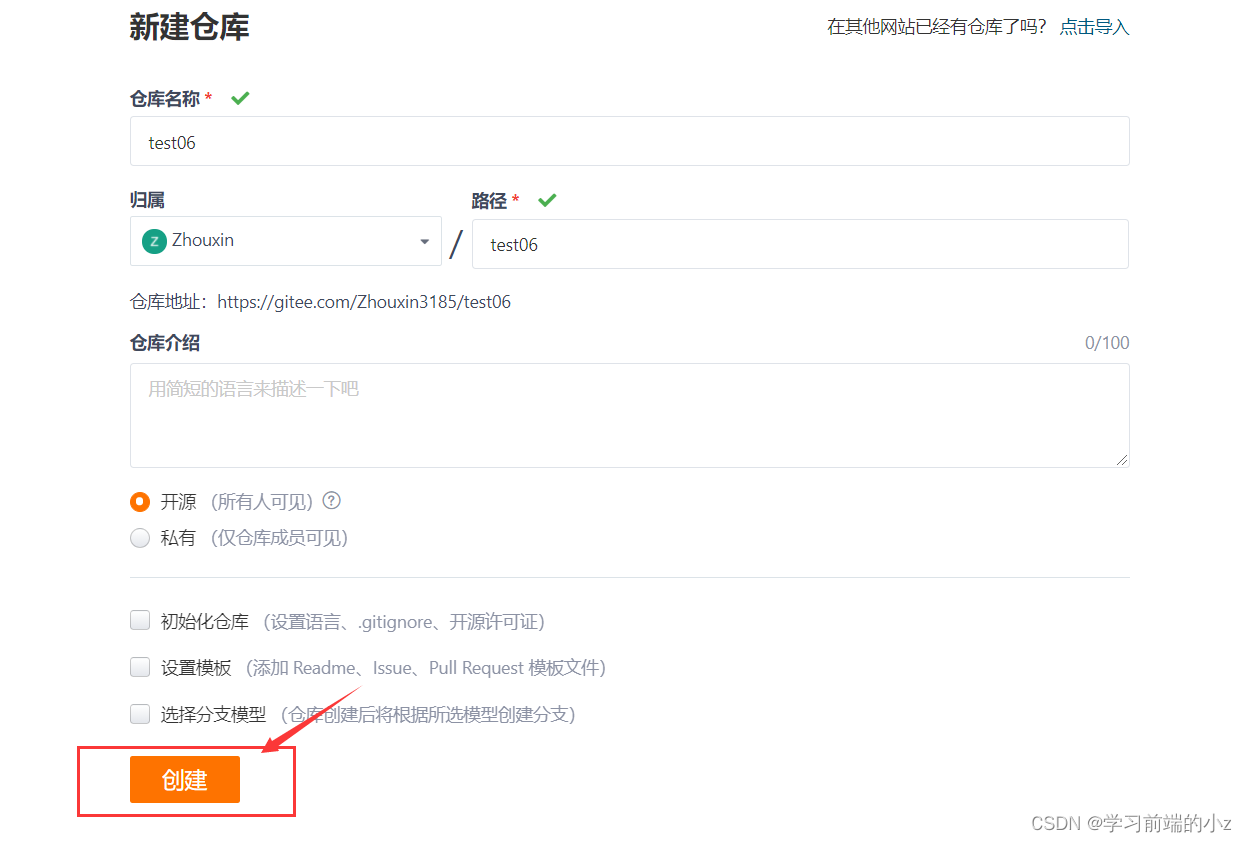Open the question mark help icon by 开源
The width and height of the screenshot is (1247, 842).
click(332, 501)
